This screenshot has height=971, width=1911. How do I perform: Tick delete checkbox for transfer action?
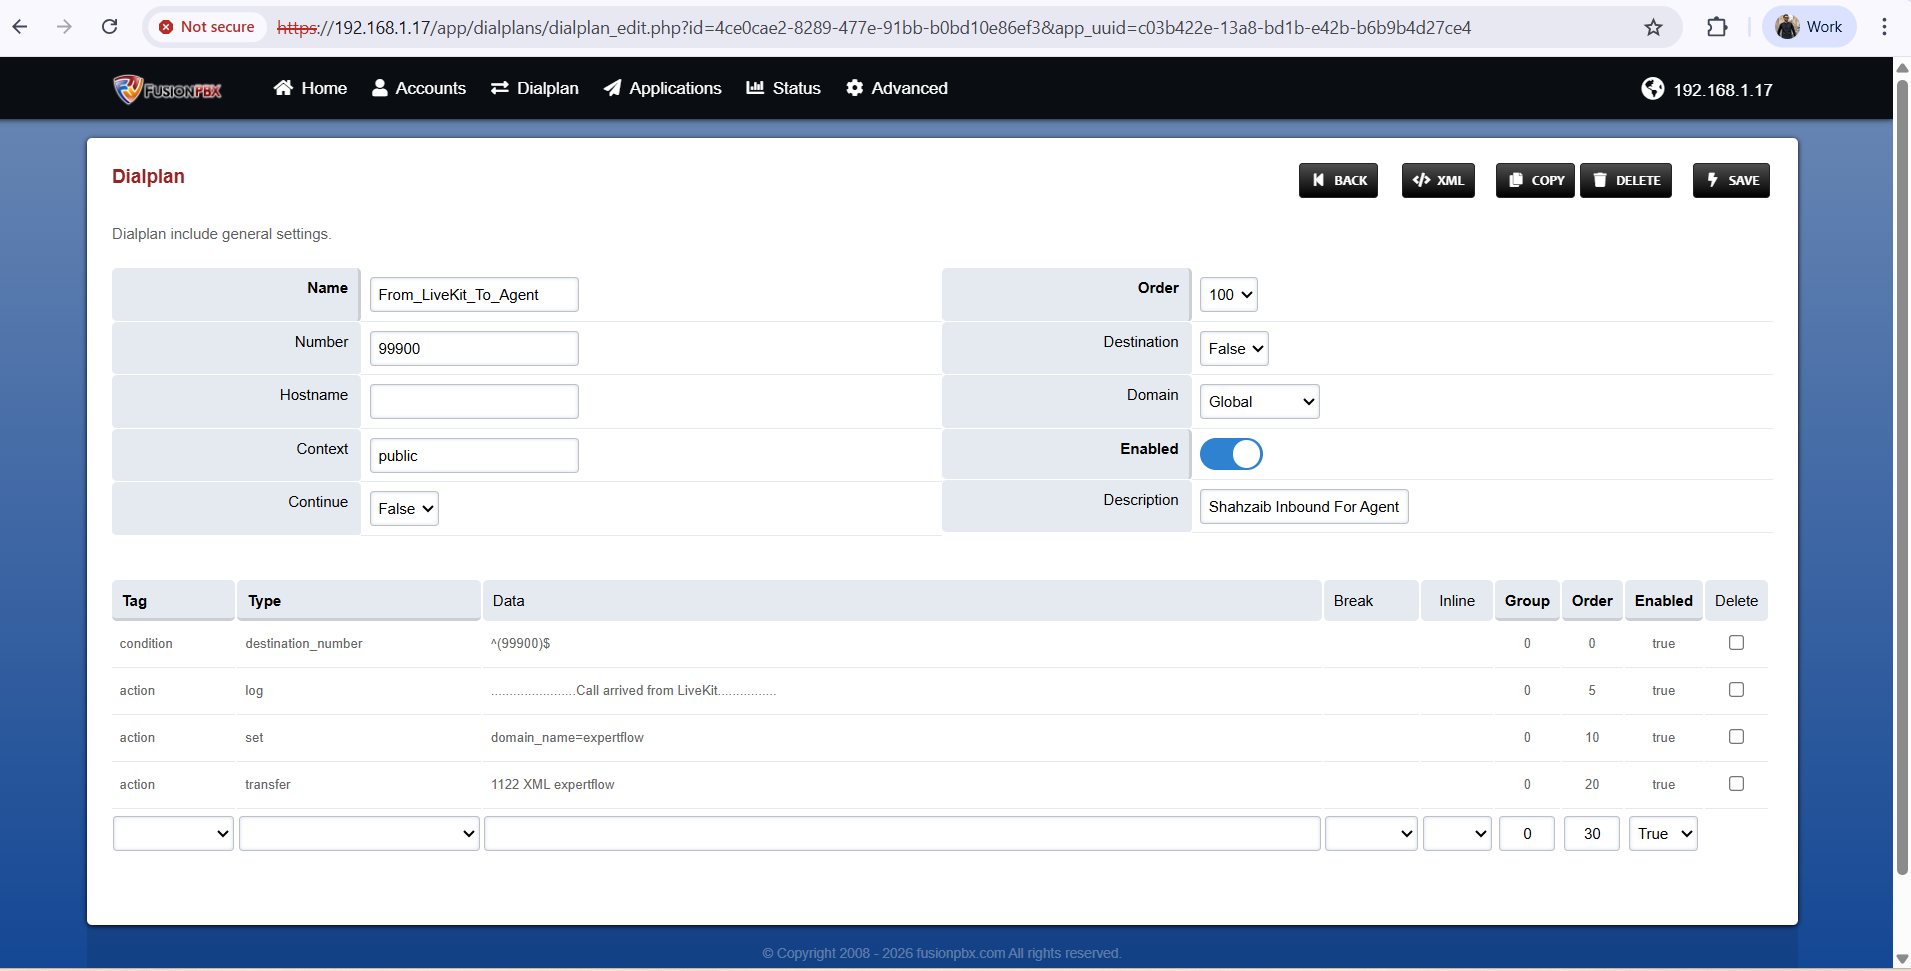[x=1736, y=784]
